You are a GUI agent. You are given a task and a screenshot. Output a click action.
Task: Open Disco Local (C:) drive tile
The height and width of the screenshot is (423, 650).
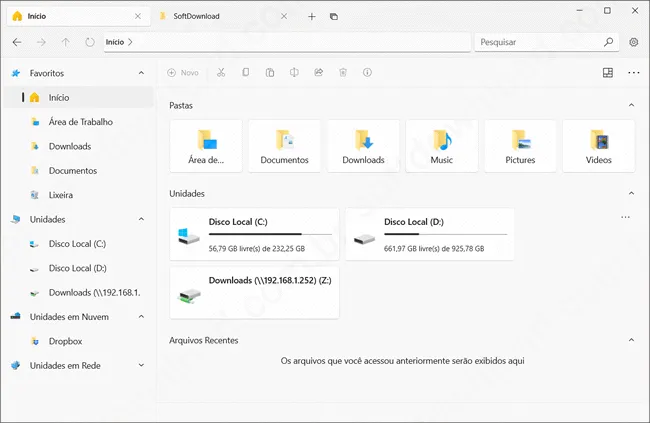254,235
